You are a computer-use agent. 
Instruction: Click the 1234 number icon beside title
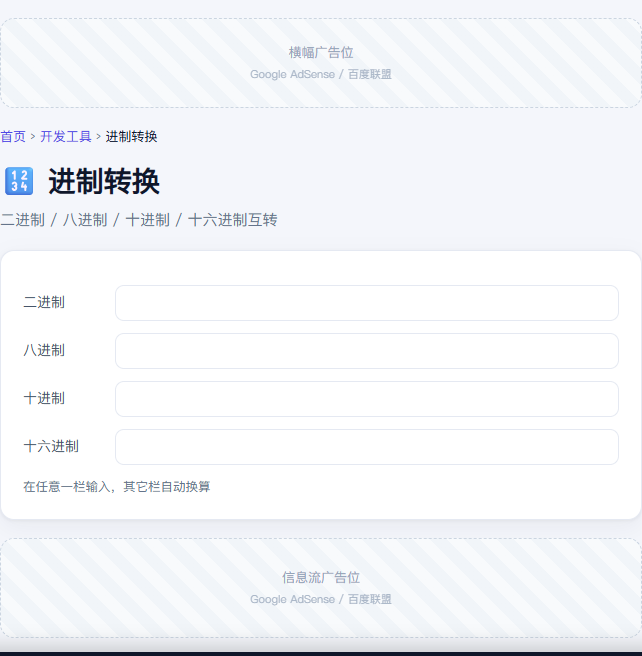point(19,181)
